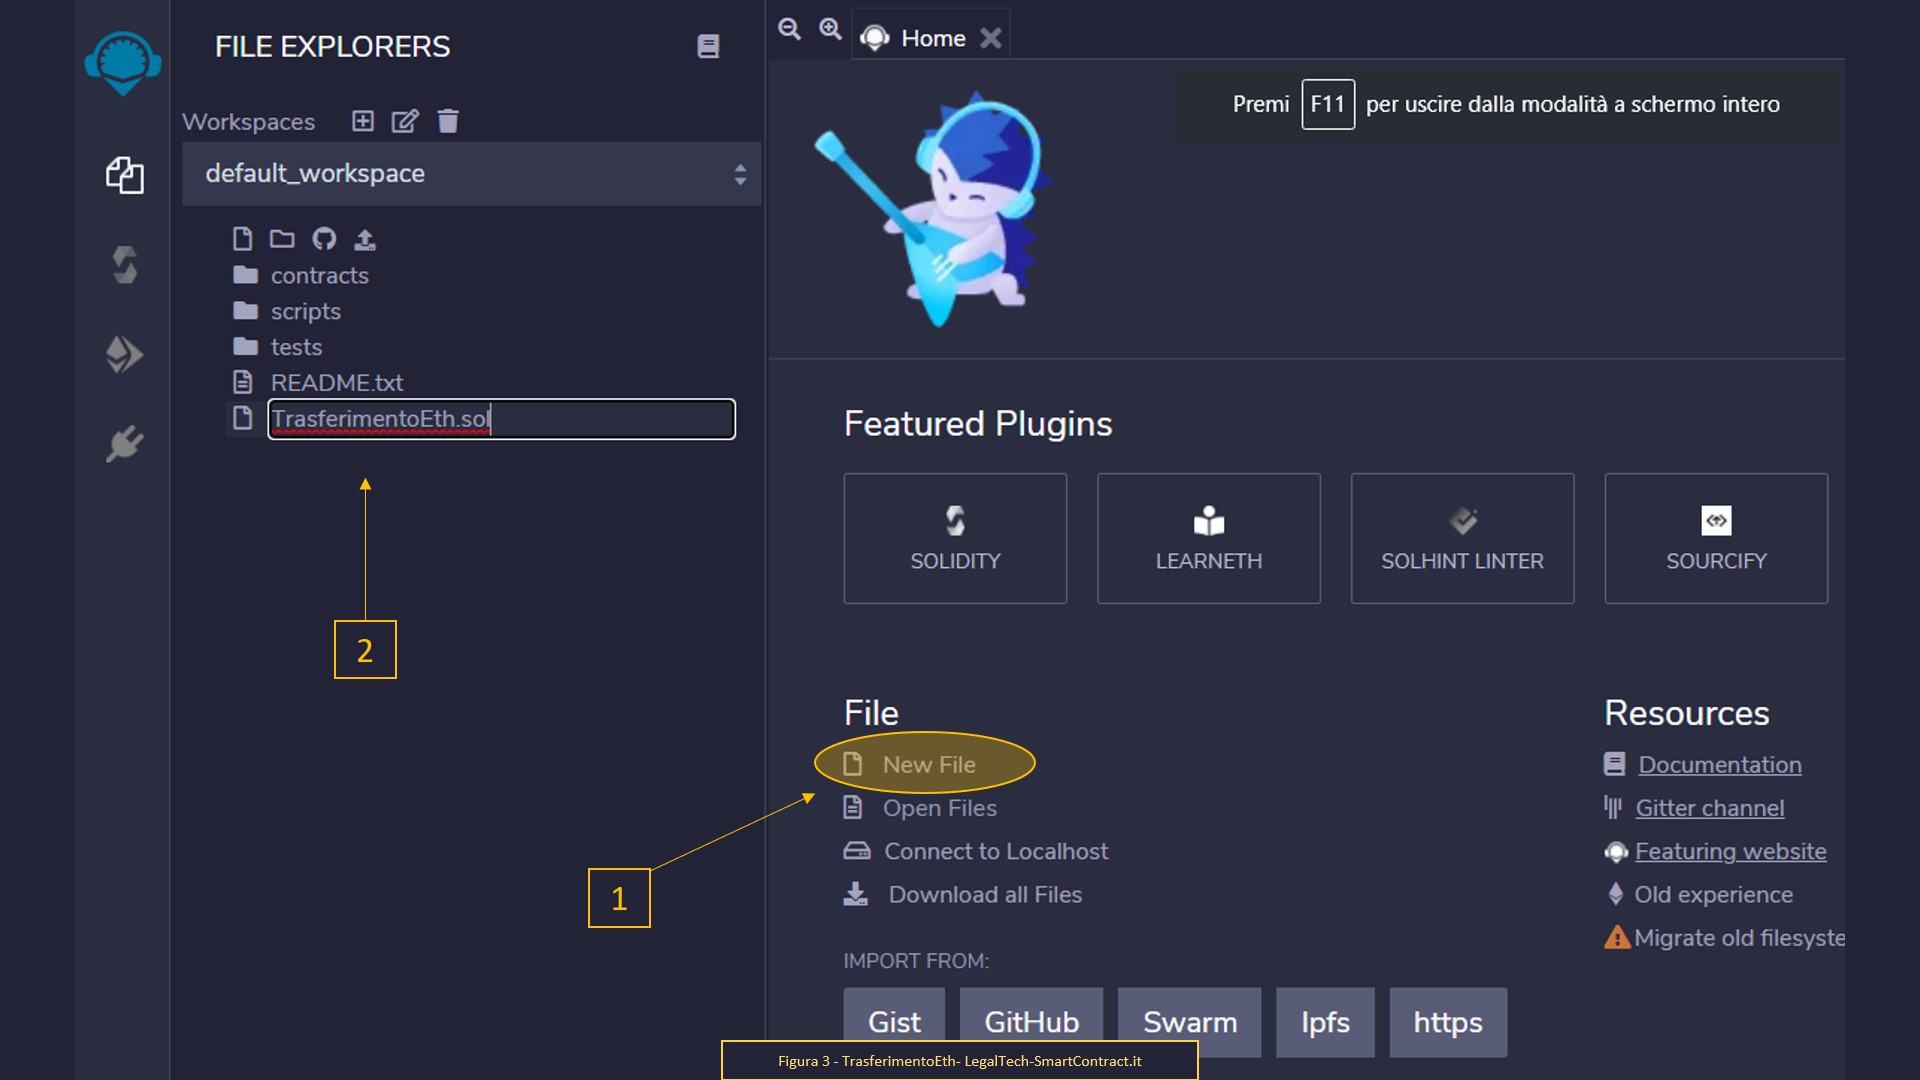Image resolution: width=1920 pixels, height=1080 pixels.
Task: Click the Remix hedgehog mascot image
Action: (x=933, y=209)
